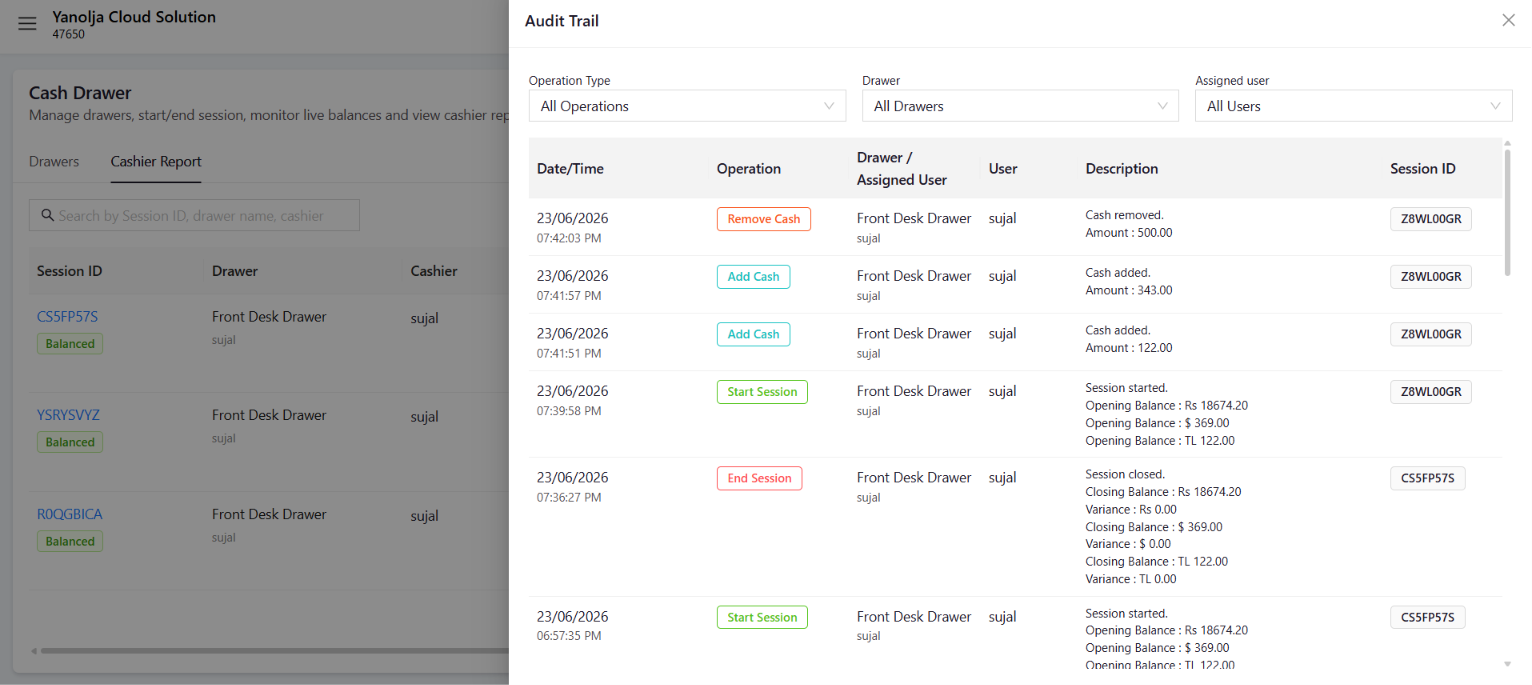
Task: Click the Cashier header in Cashier Report
Action: point(434,271)
